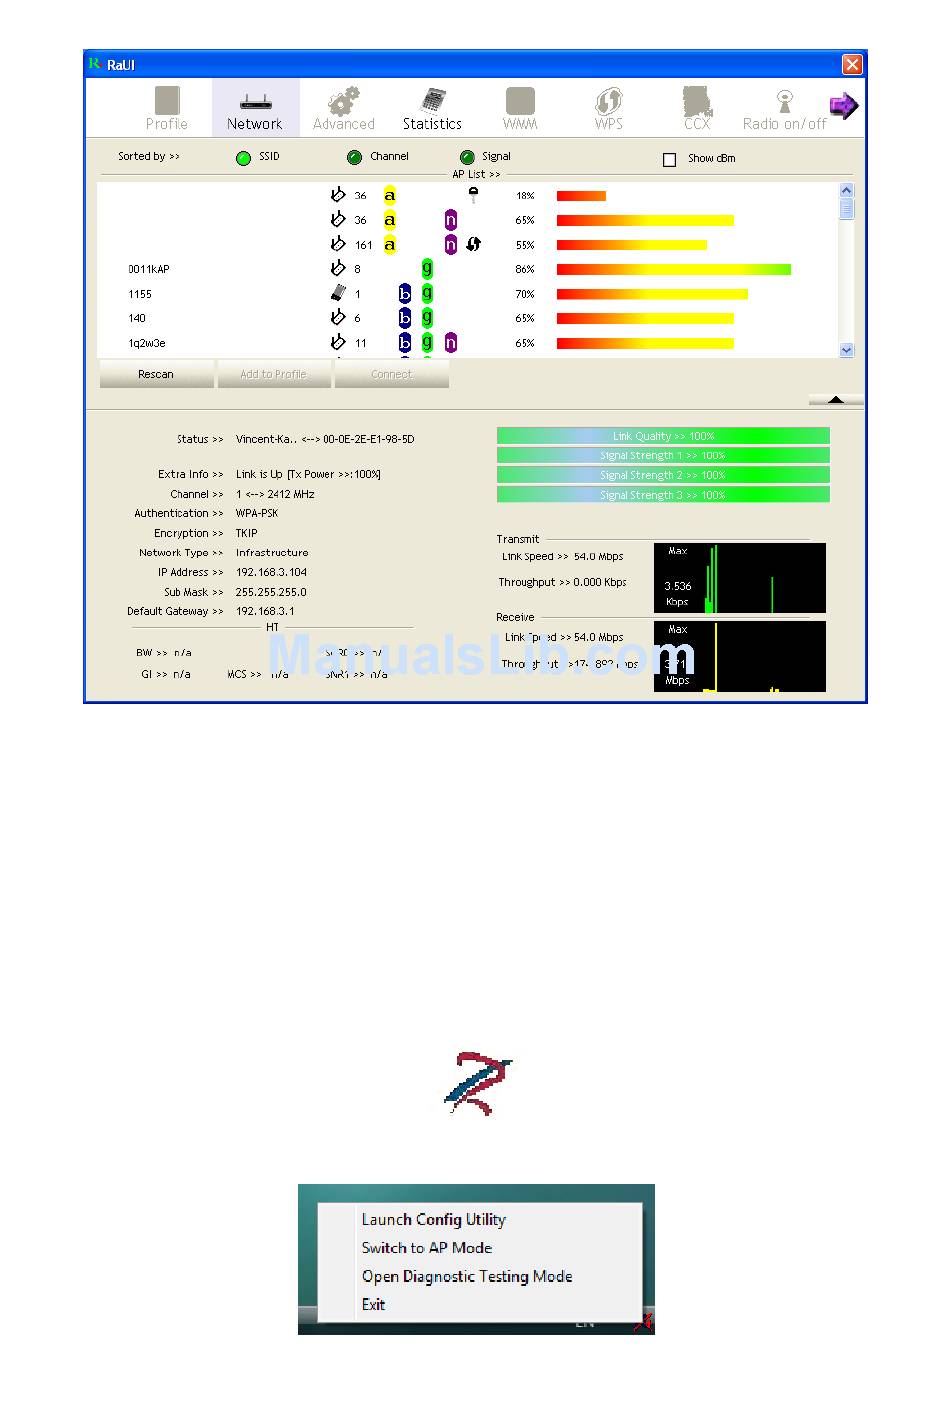Image resolution: width=950 pixels, height=1419 pixels.
Task: Click the AP list scrollbar up arrow
Action: point(847,190)
